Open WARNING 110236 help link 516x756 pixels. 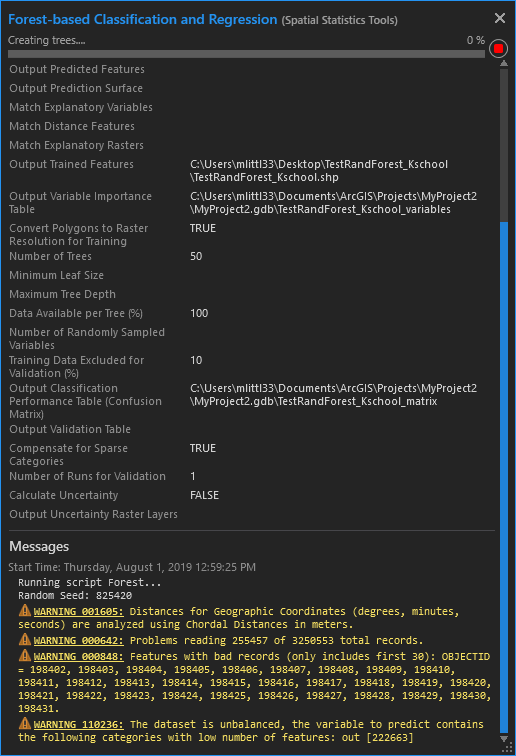(78, 724)
